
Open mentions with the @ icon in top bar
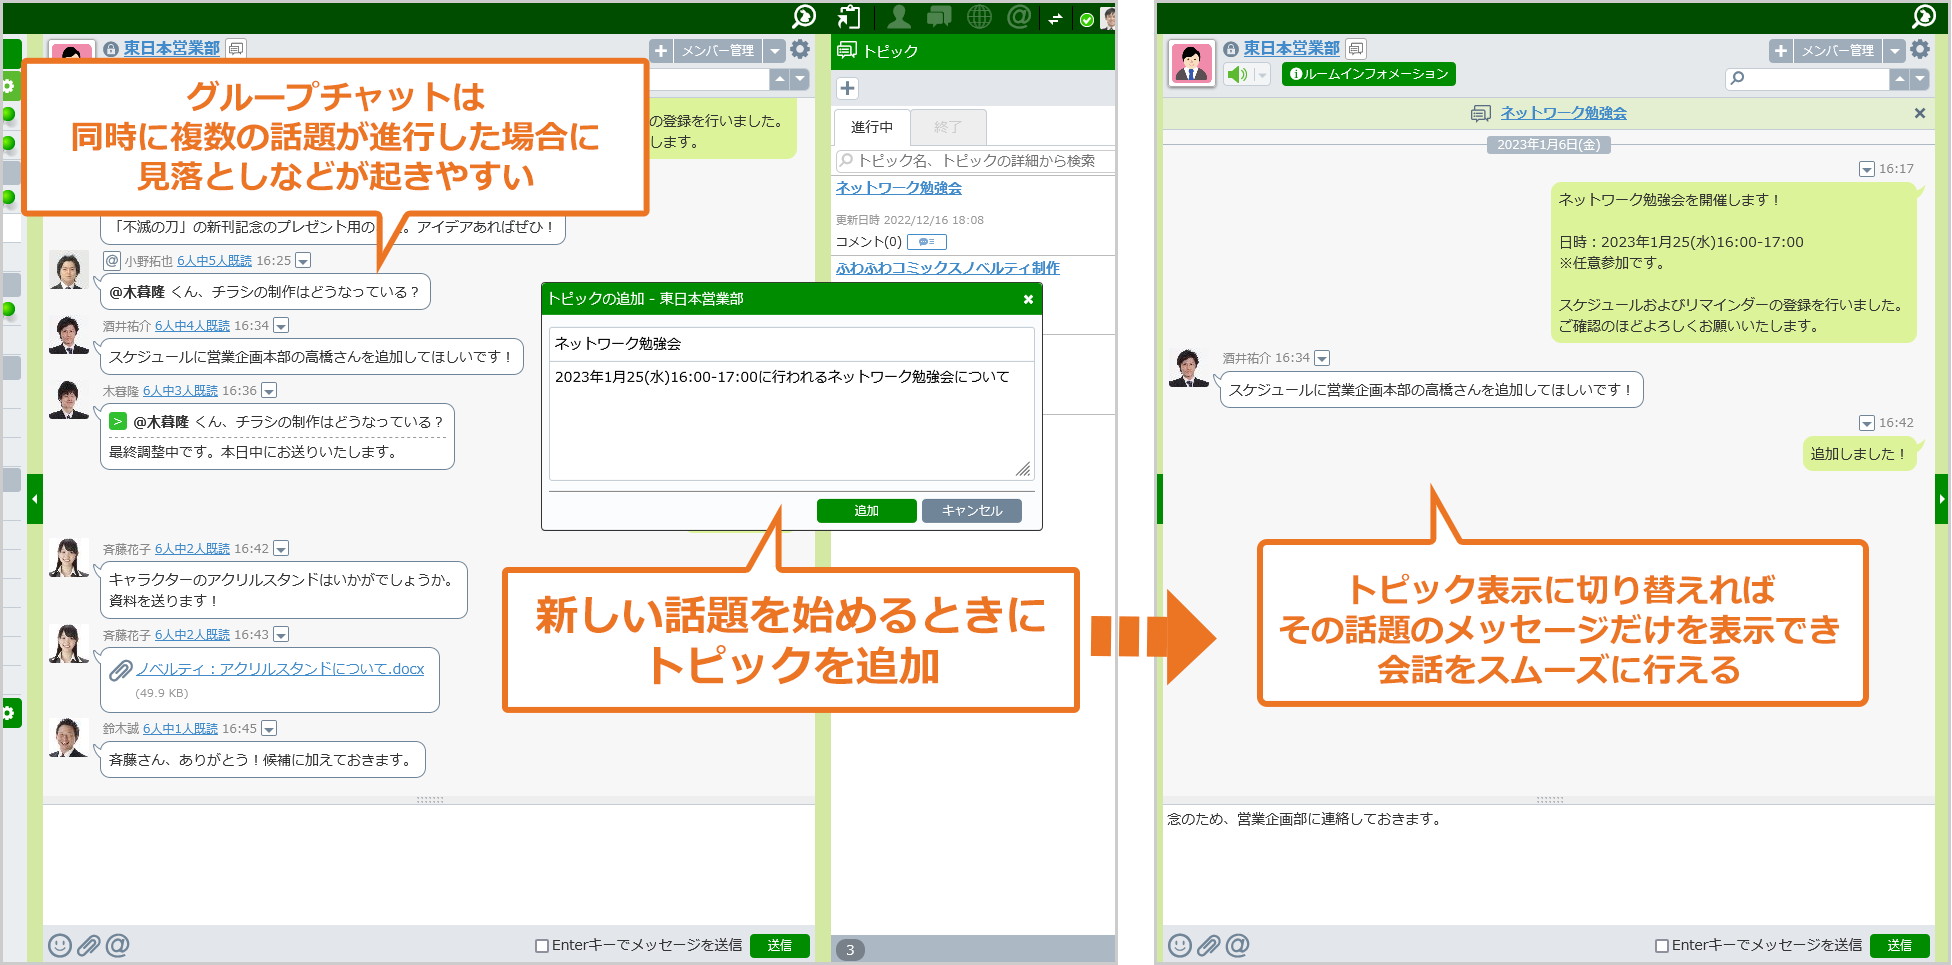click(1019, 16)
